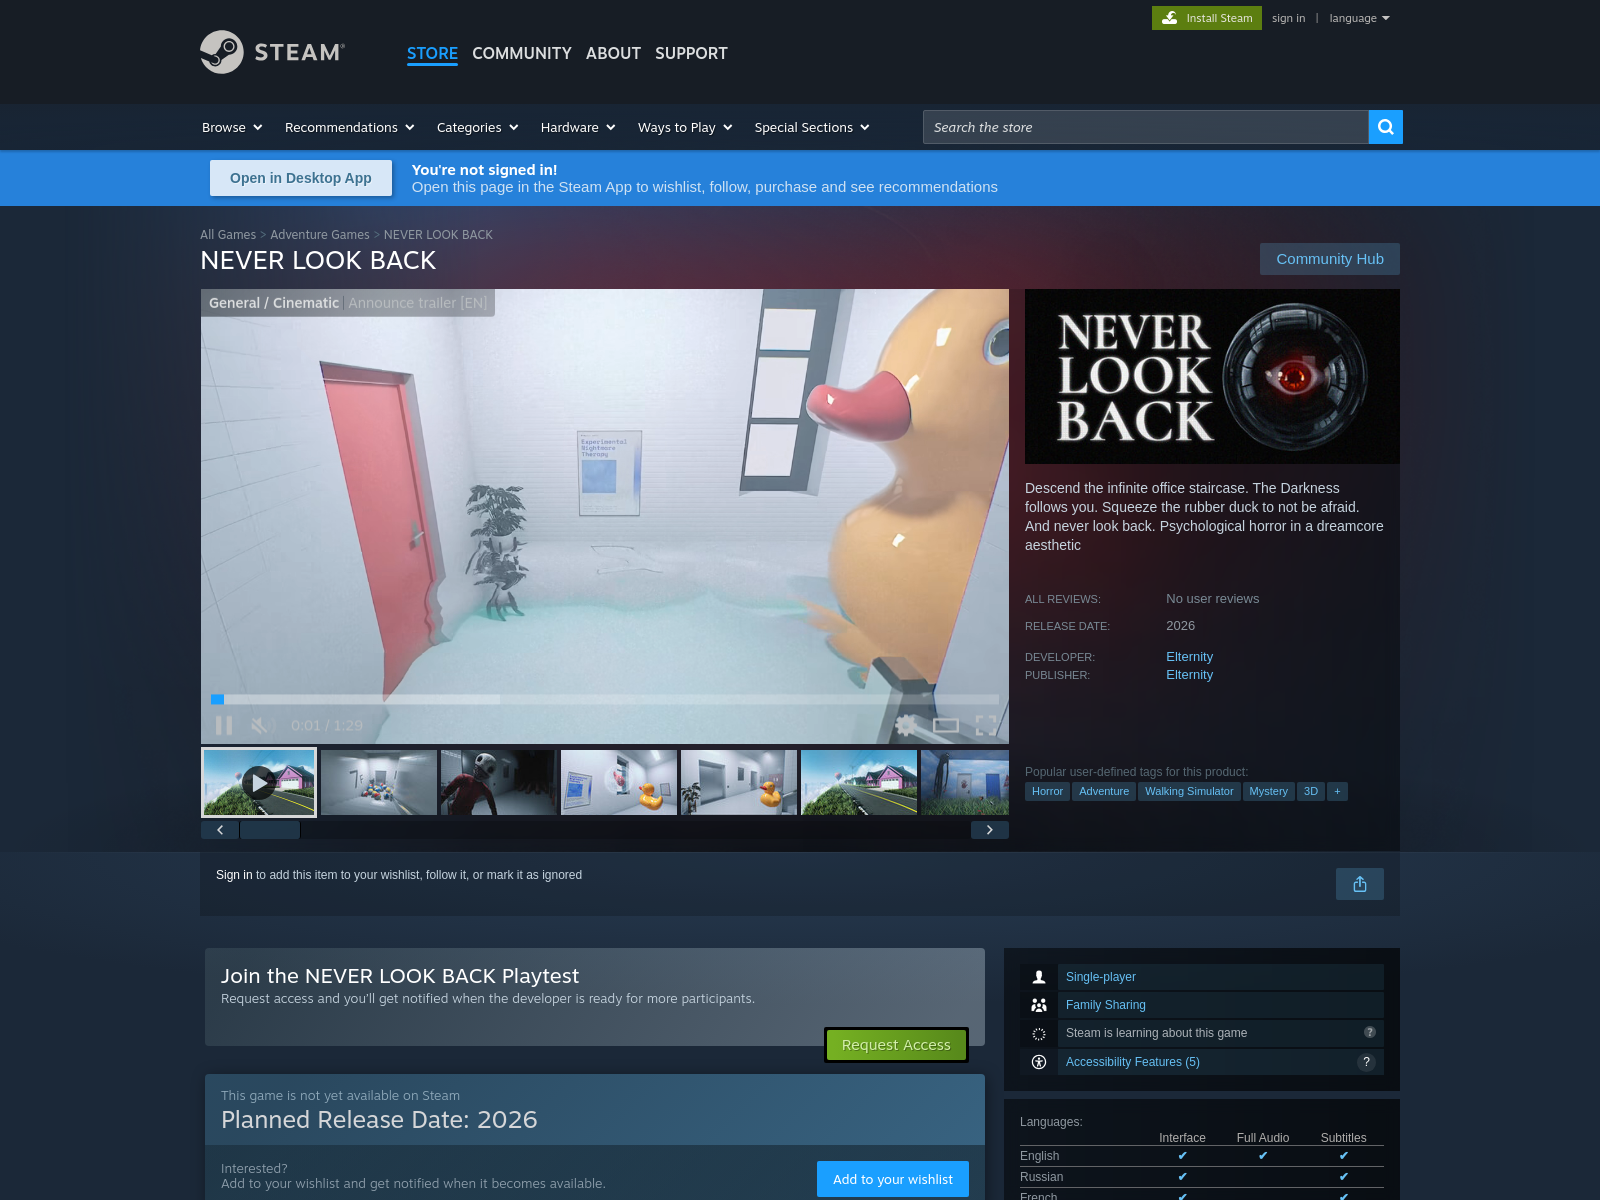Open Accessibility Features (5) link
Image resolution: width=1600 pixels, height=1200 pixels.
(x=1133, y=1062)
